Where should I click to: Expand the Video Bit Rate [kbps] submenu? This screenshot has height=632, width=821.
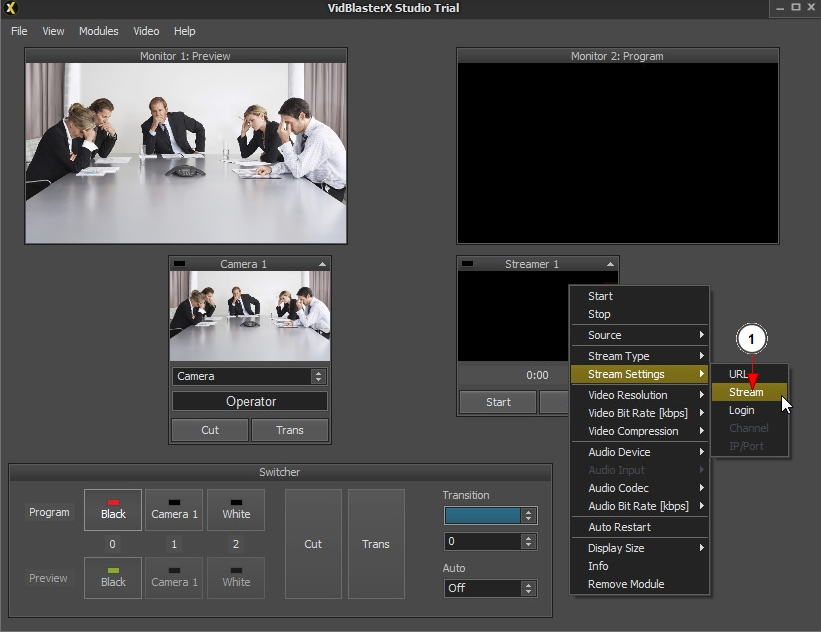(639, 413)
